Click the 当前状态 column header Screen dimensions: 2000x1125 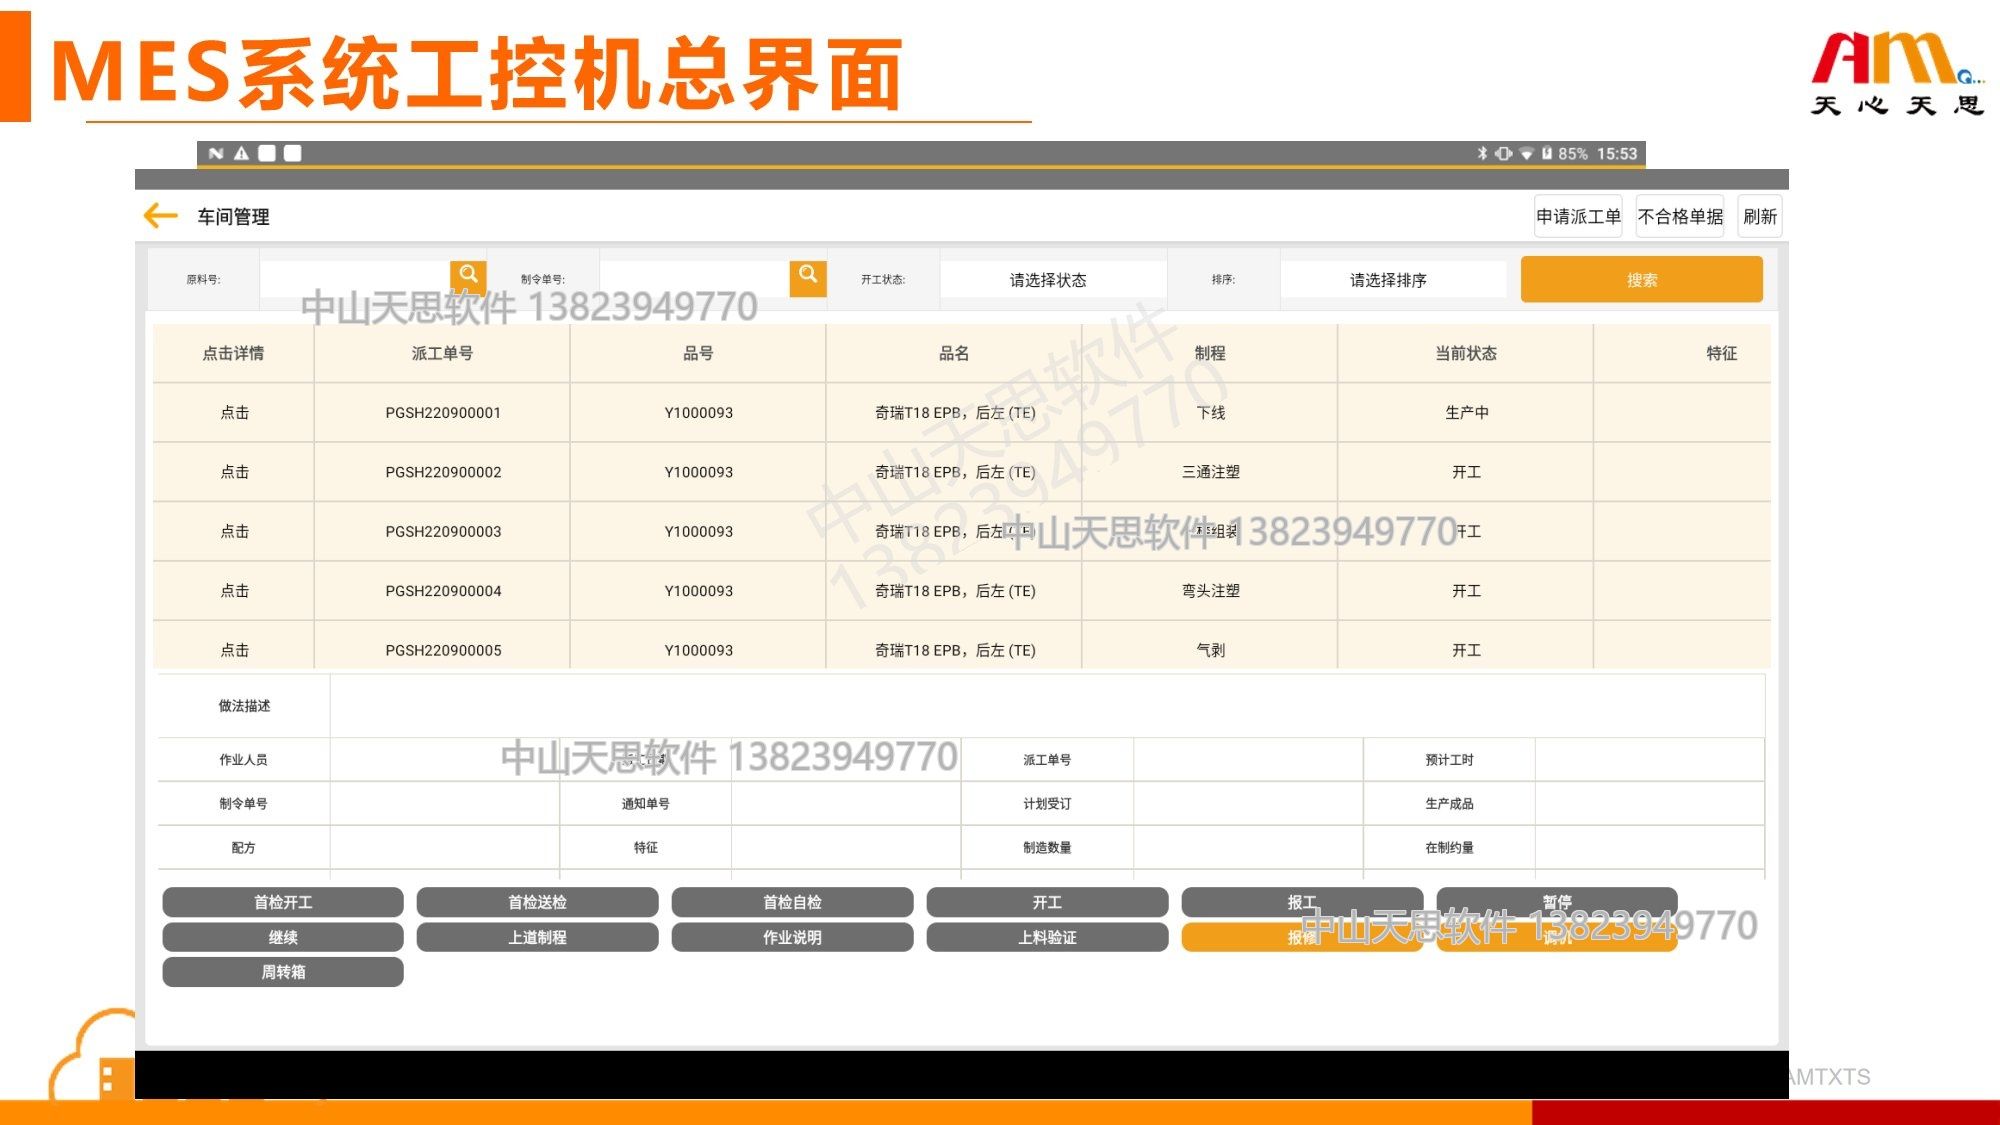pyautogui.click(x=1466, y=353)
